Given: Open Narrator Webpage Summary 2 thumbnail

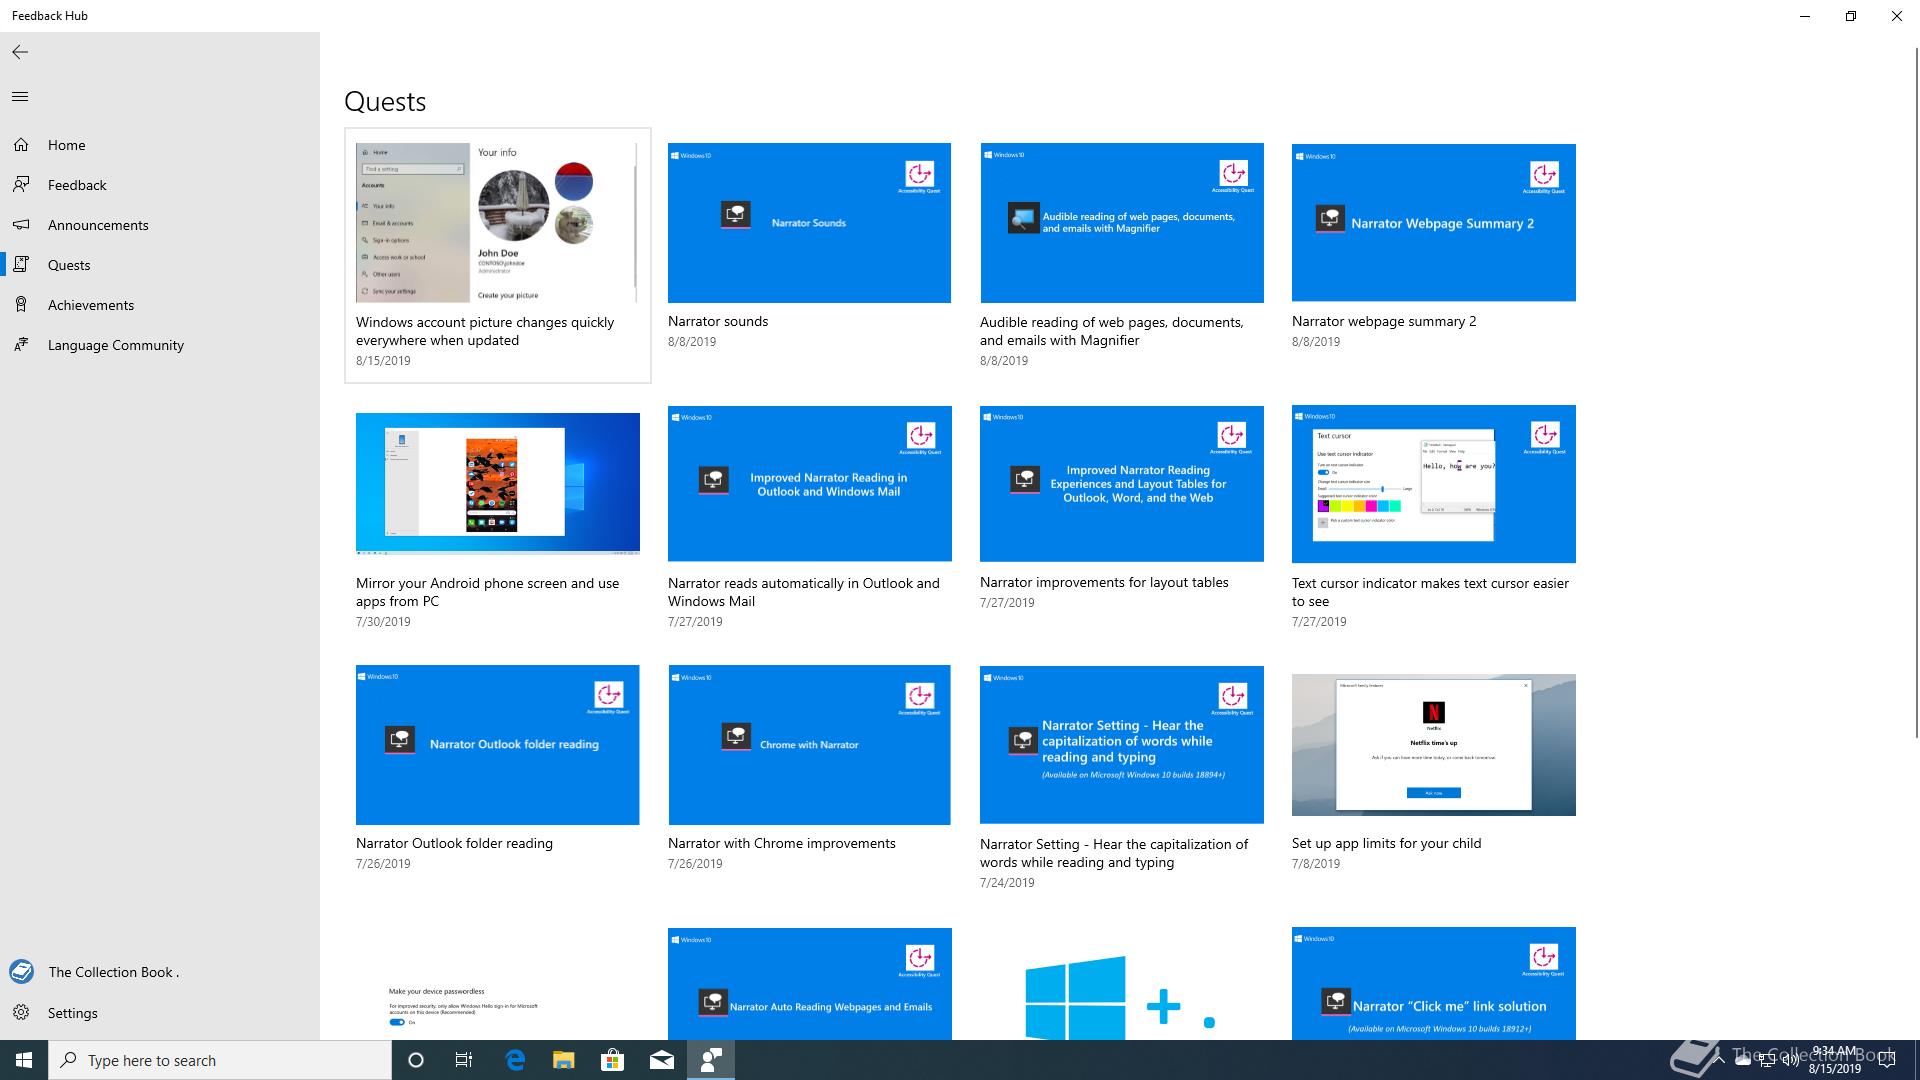Looking at the screenshot, I should 1433,222.
